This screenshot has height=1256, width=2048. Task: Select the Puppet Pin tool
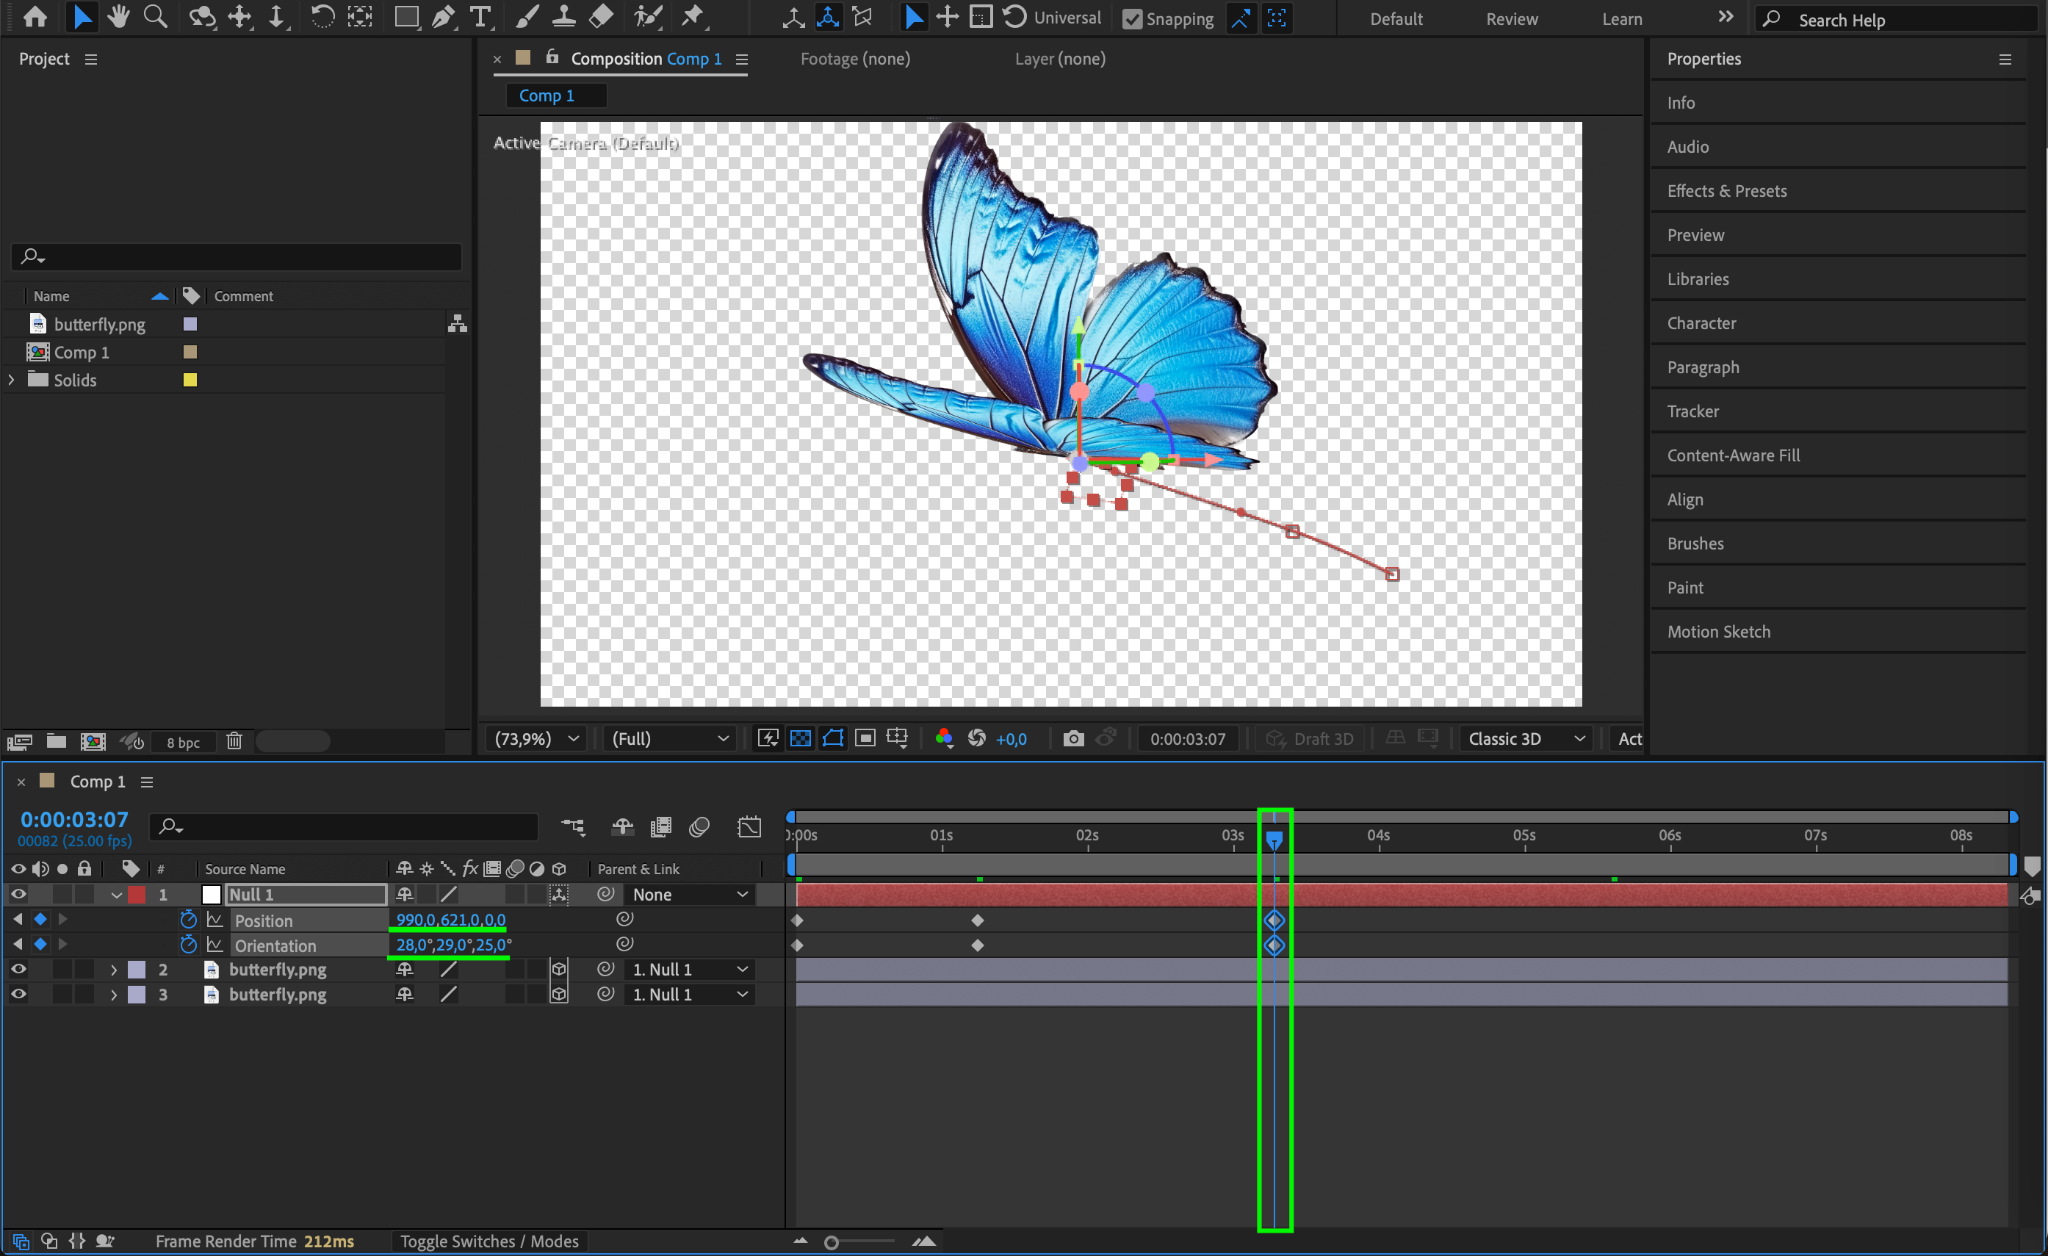[x=692, y=17]
